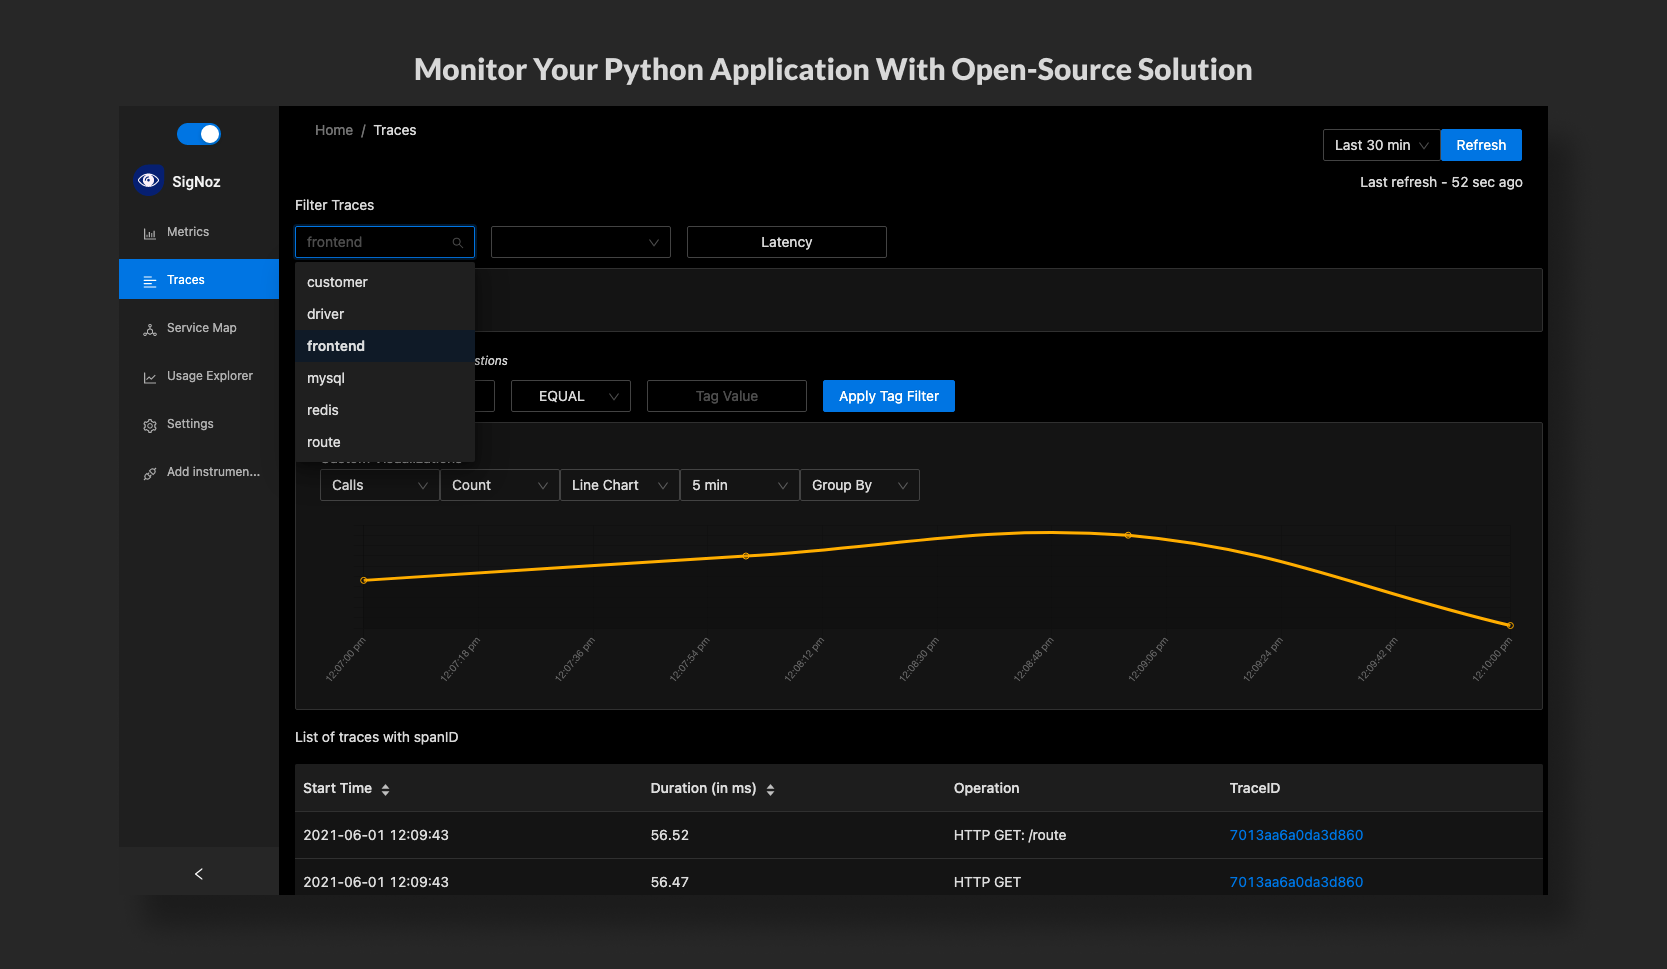The height and width of the screenshot is (969, 1667).
Task: Open Metrics via its bar chart icon
Action: (150, 233)
